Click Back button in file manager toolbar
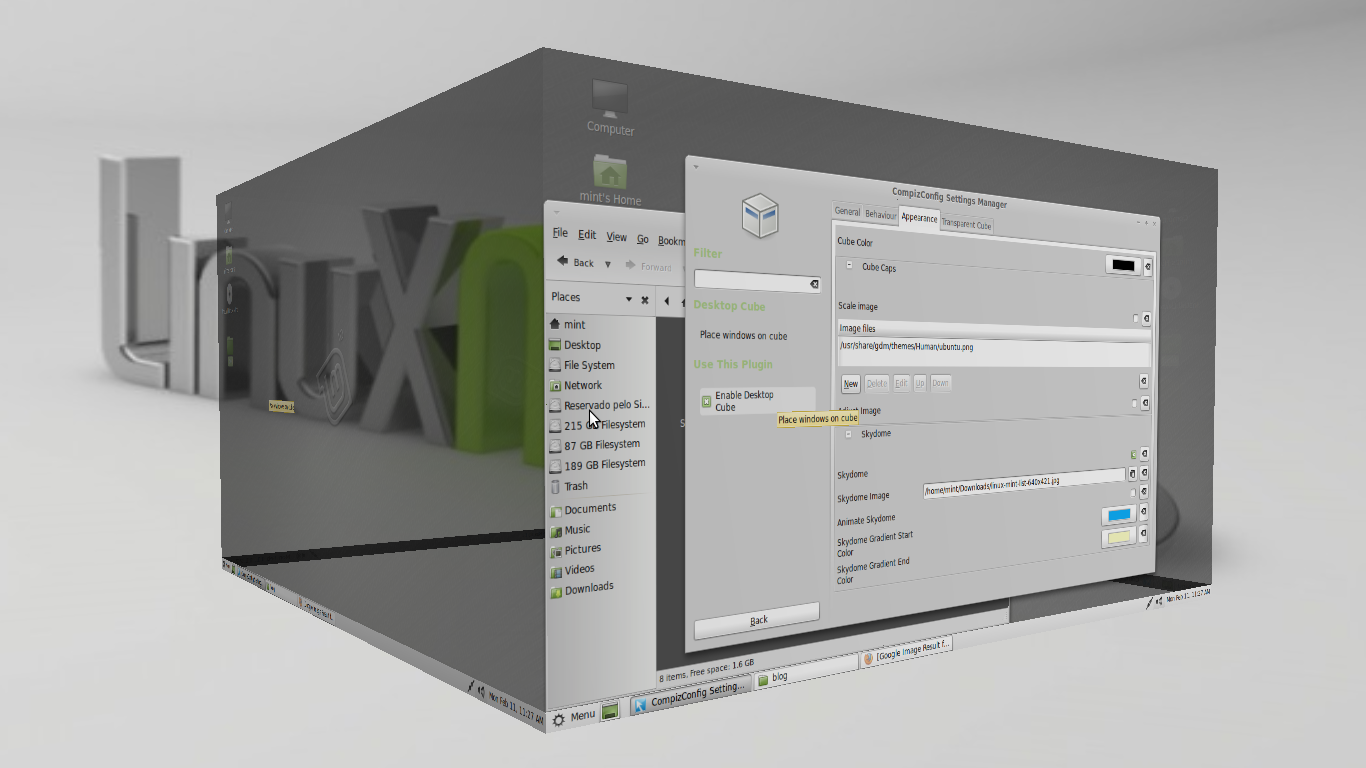This screenshot has height=768, width=1366. pyautogui.click(x=576, y=262)
